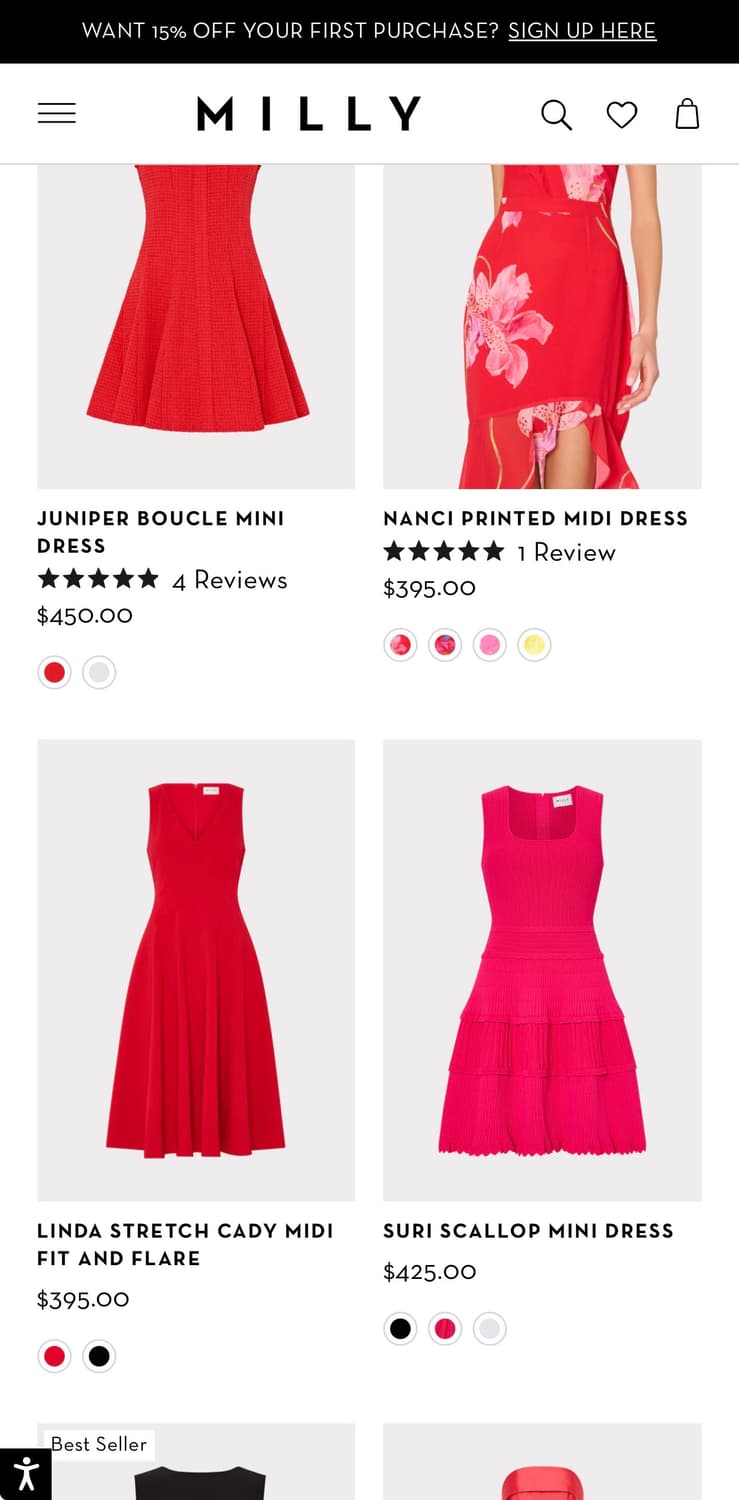Open Suri Scallop Mini Dress title link
Viewport: 739px width, 1500px height.
point(528,1231)
